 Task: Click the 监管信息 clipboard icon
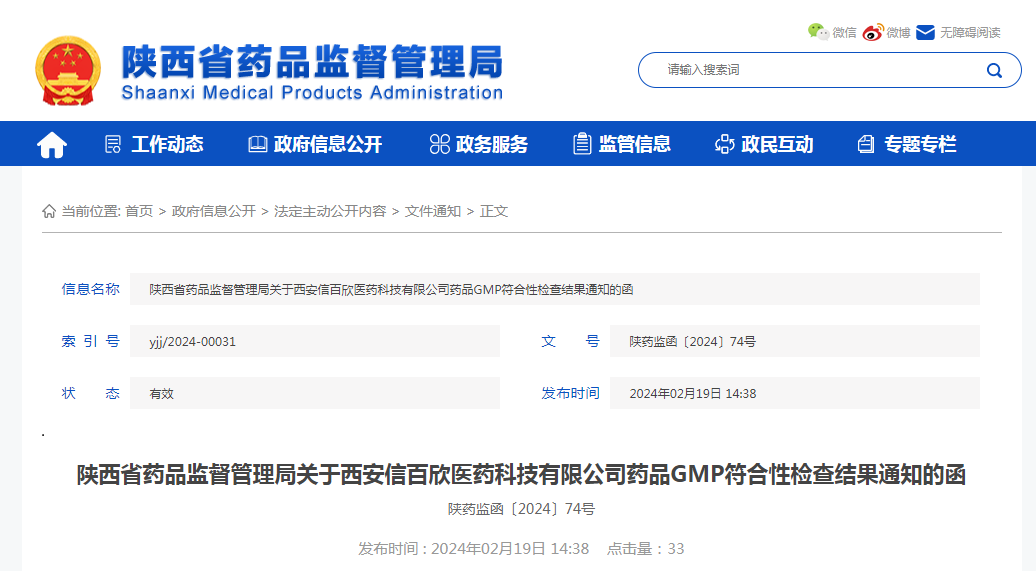point(582,143)
